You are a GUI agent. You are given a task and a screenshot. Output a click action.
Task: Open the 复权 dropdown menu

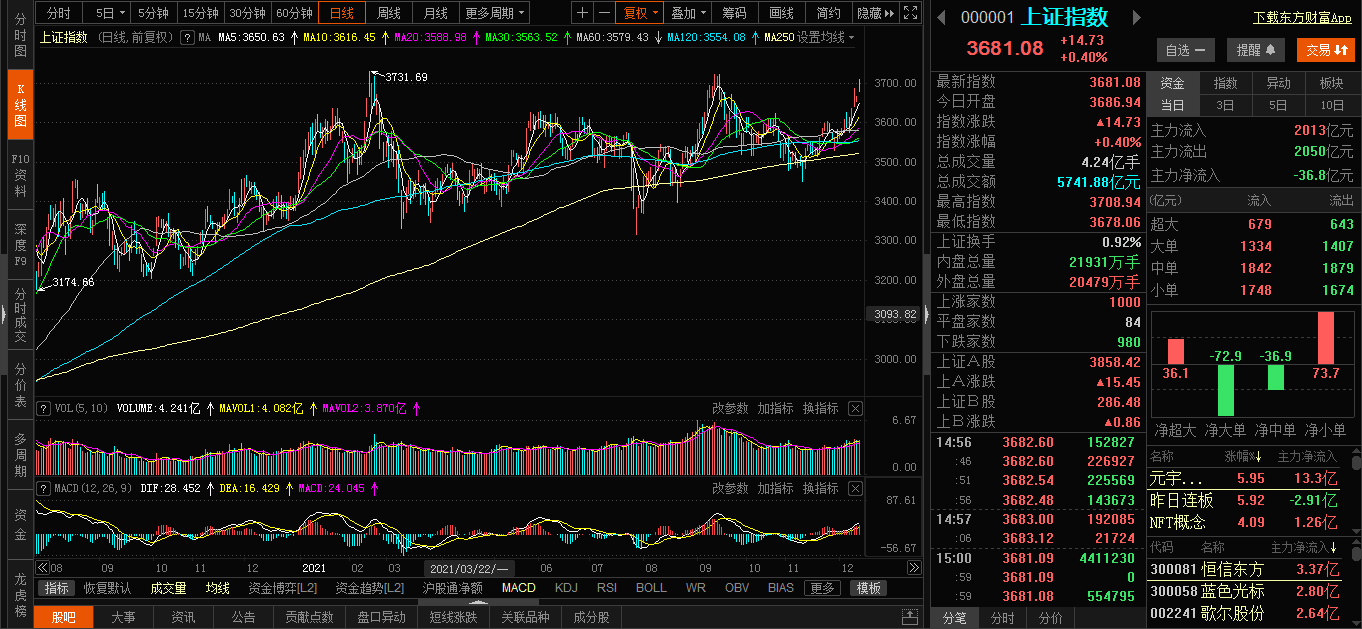[640, 13]
